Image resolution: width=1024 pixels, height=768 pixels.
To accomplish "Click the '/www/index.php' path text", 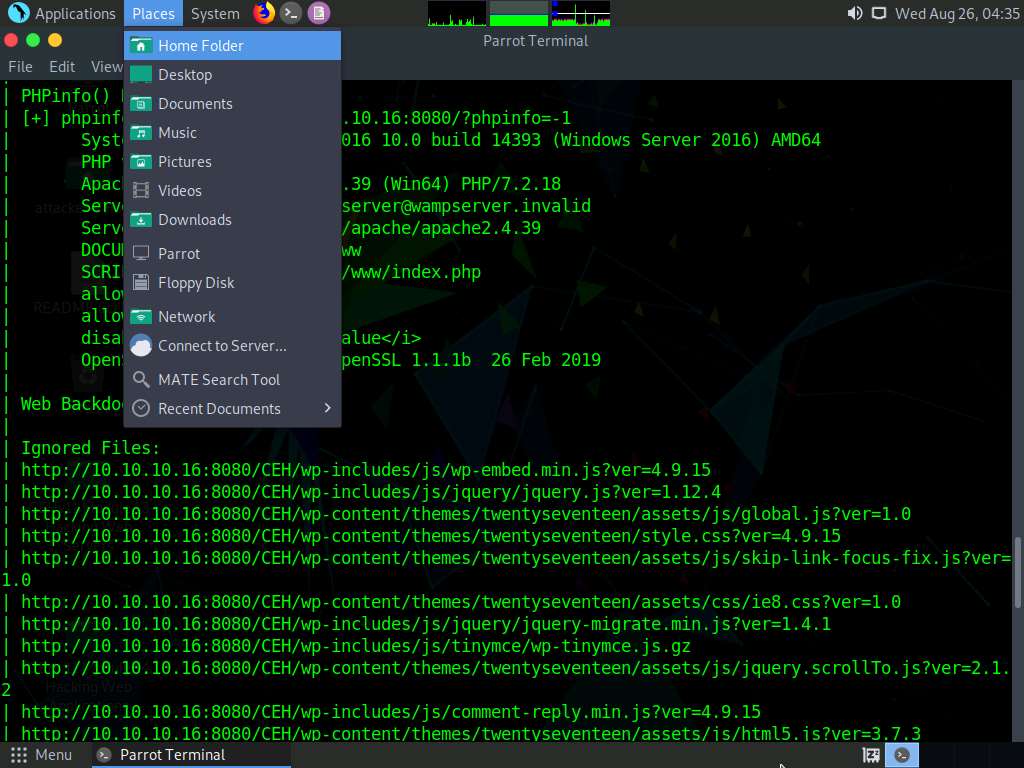I will coord(411,272).
